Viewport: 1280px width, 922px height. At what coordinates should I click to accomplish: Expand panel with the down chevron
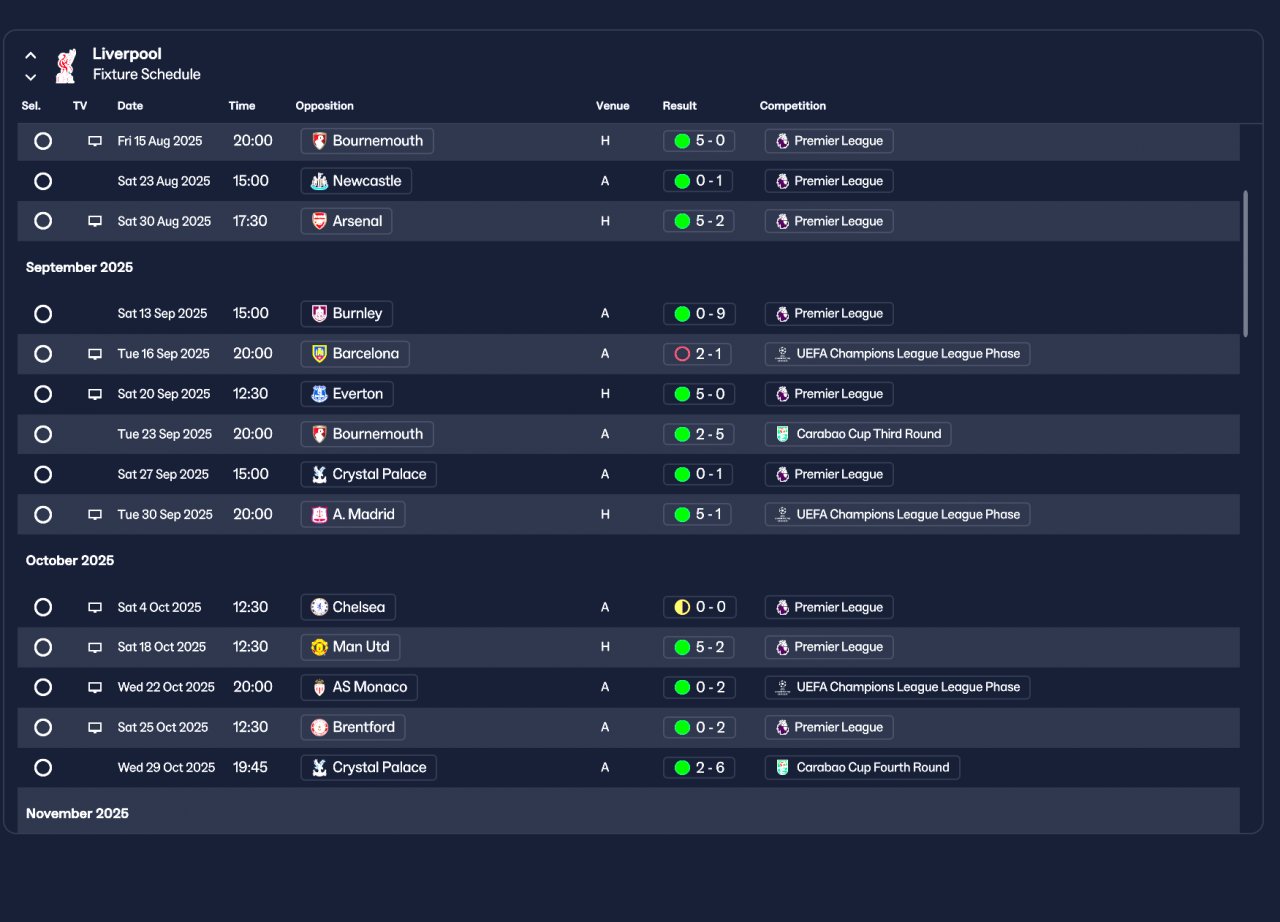[31, 77]
